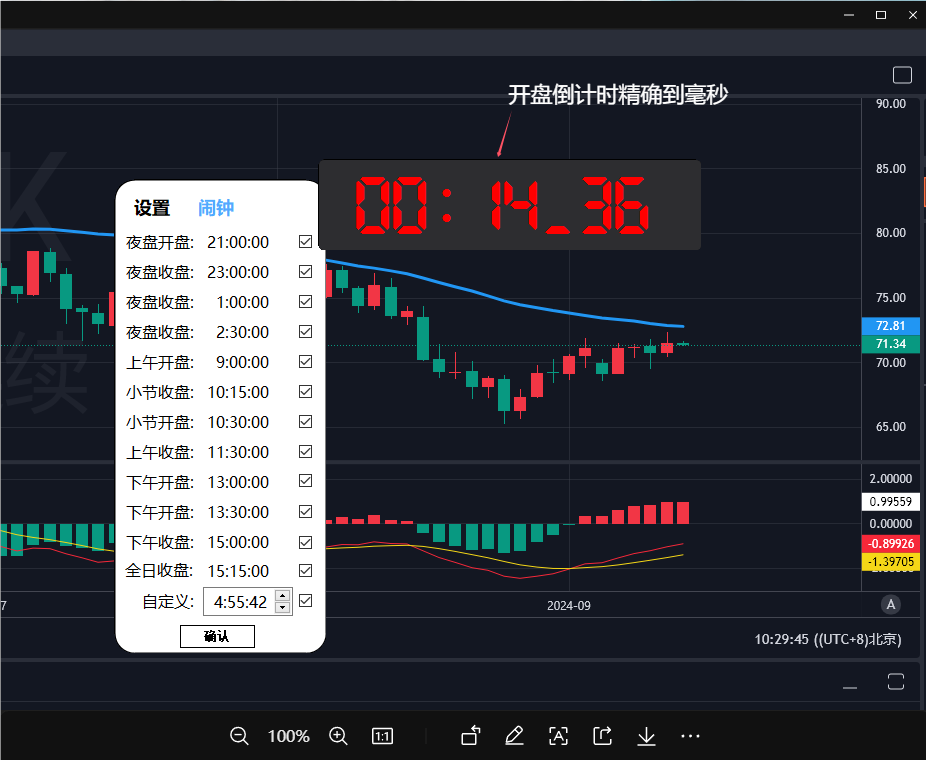Click the 65.00 price axis label
Screen dimensions: 926x760
(x=891, y=426)
